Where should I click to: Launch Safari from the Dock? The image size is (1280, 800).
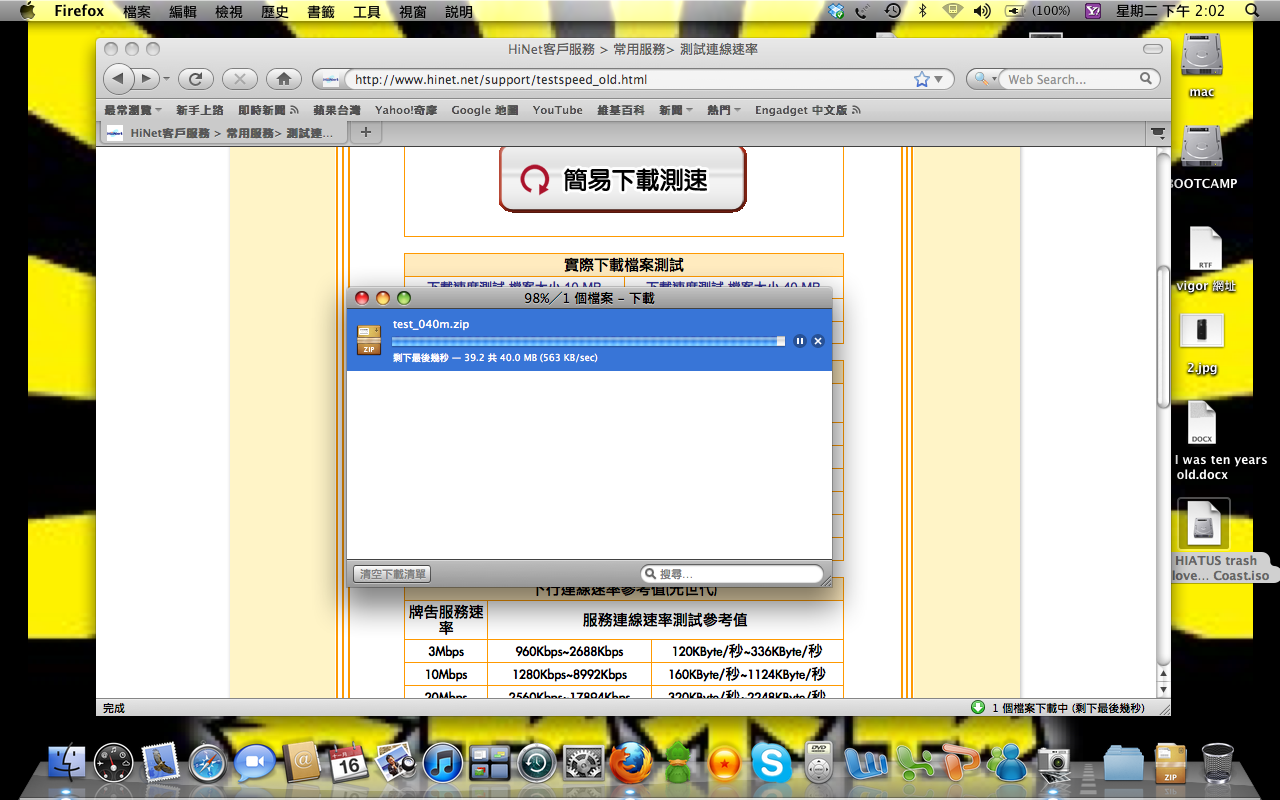208,763
